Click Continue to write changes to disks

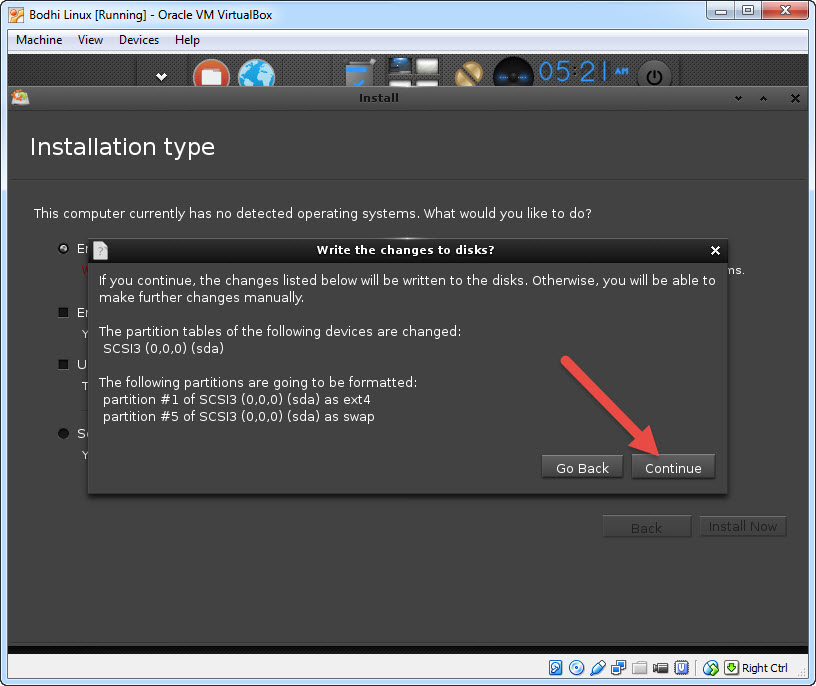click(x=673, y=467)
